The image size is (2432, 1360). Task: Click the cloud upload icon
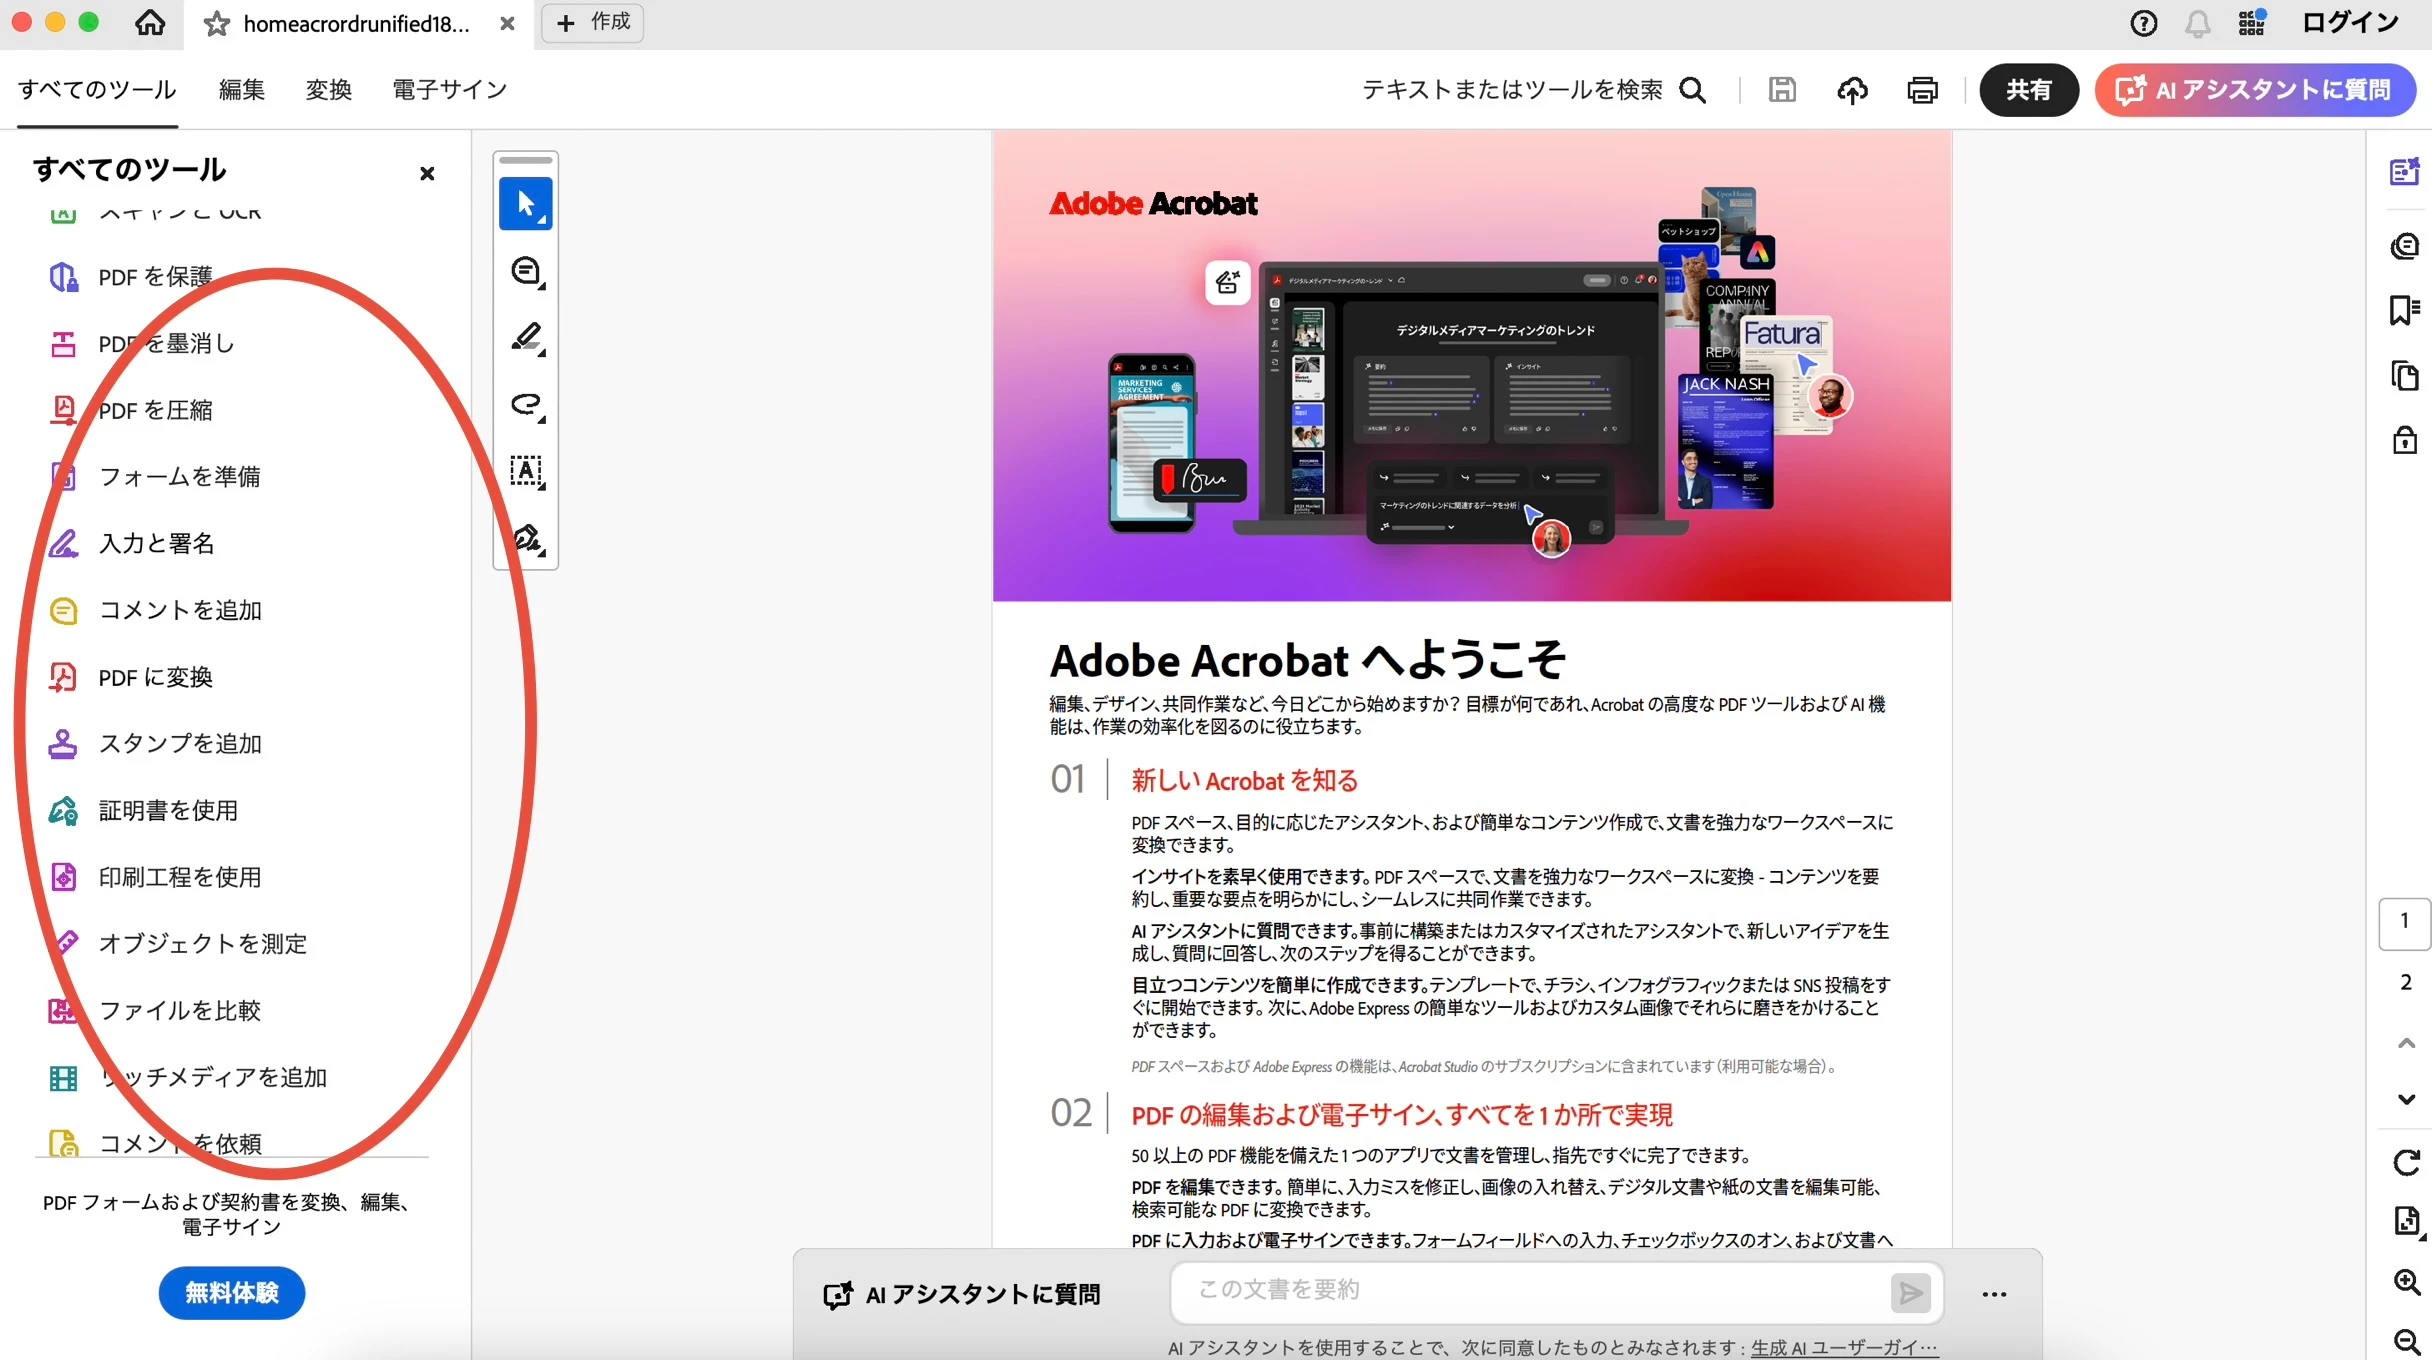click(x=1852, y=90)
